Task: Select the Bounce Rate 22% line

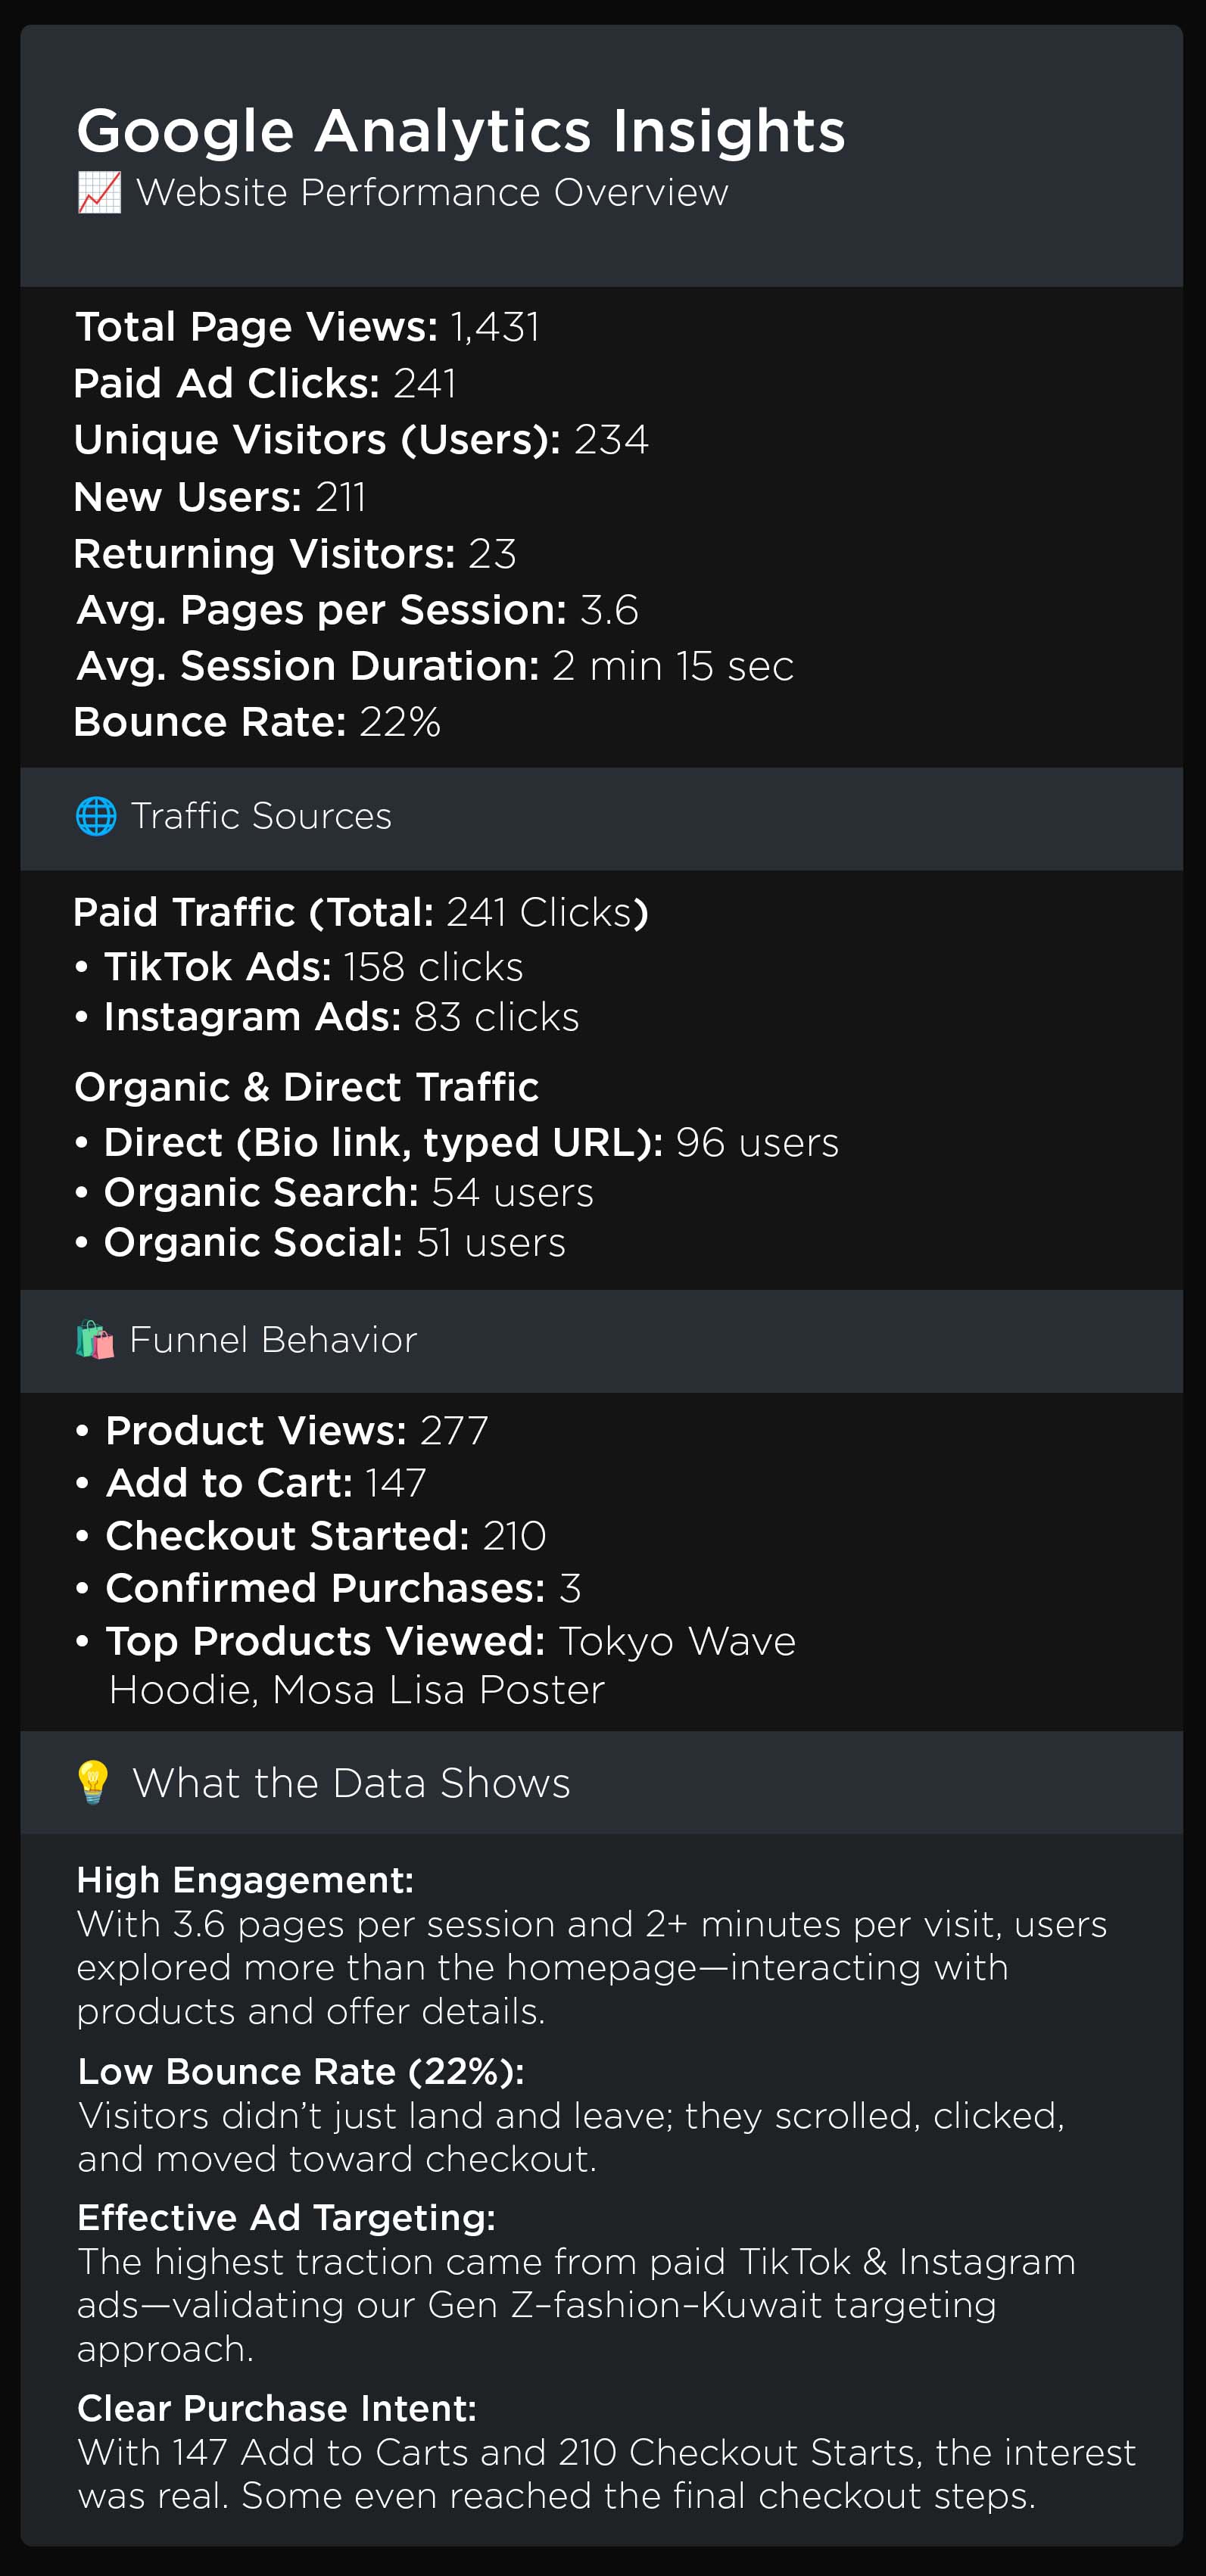Action: pos(257,722)
